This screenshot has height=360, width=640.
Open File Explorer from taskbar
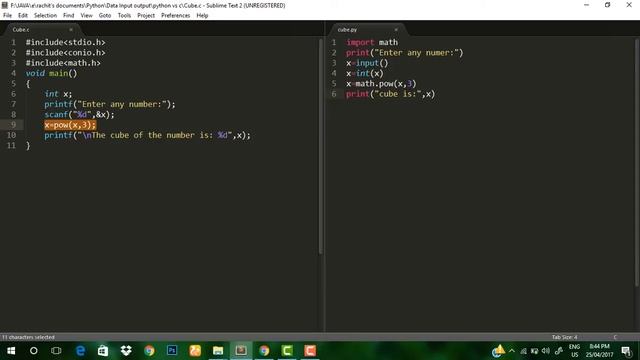click(218, 351)
